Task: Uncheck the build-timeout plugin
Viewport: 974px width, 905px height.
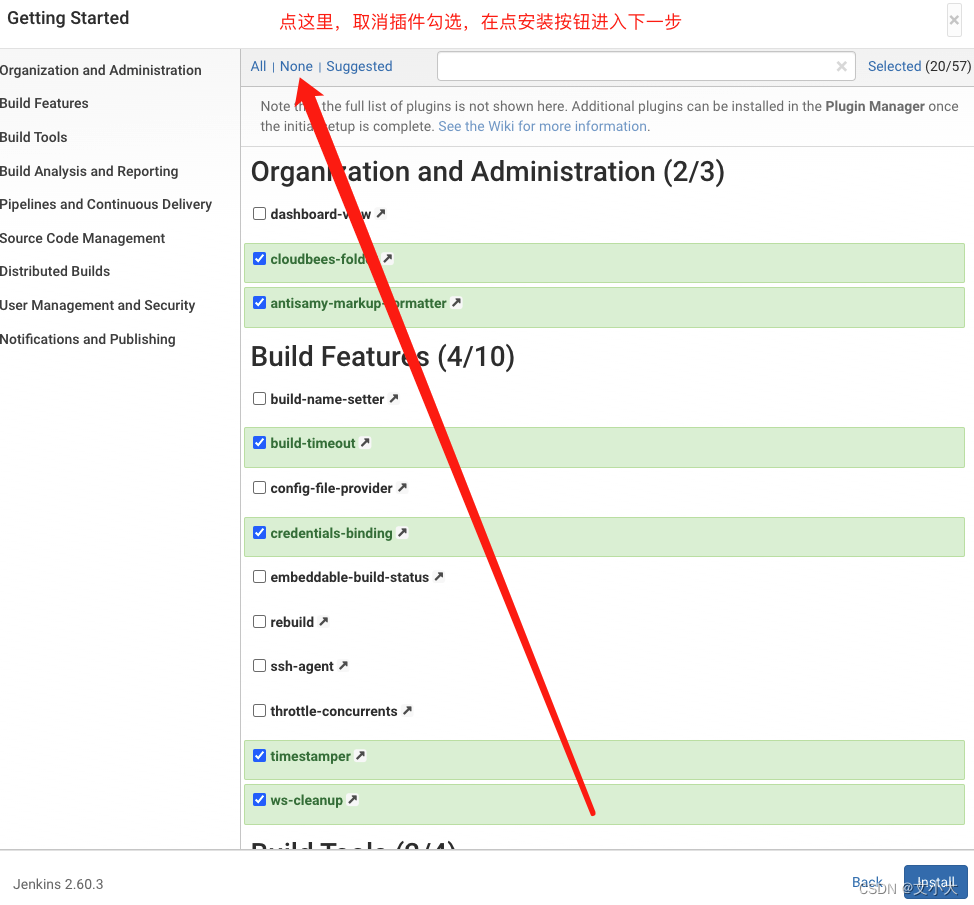Action: pos(259,442)
